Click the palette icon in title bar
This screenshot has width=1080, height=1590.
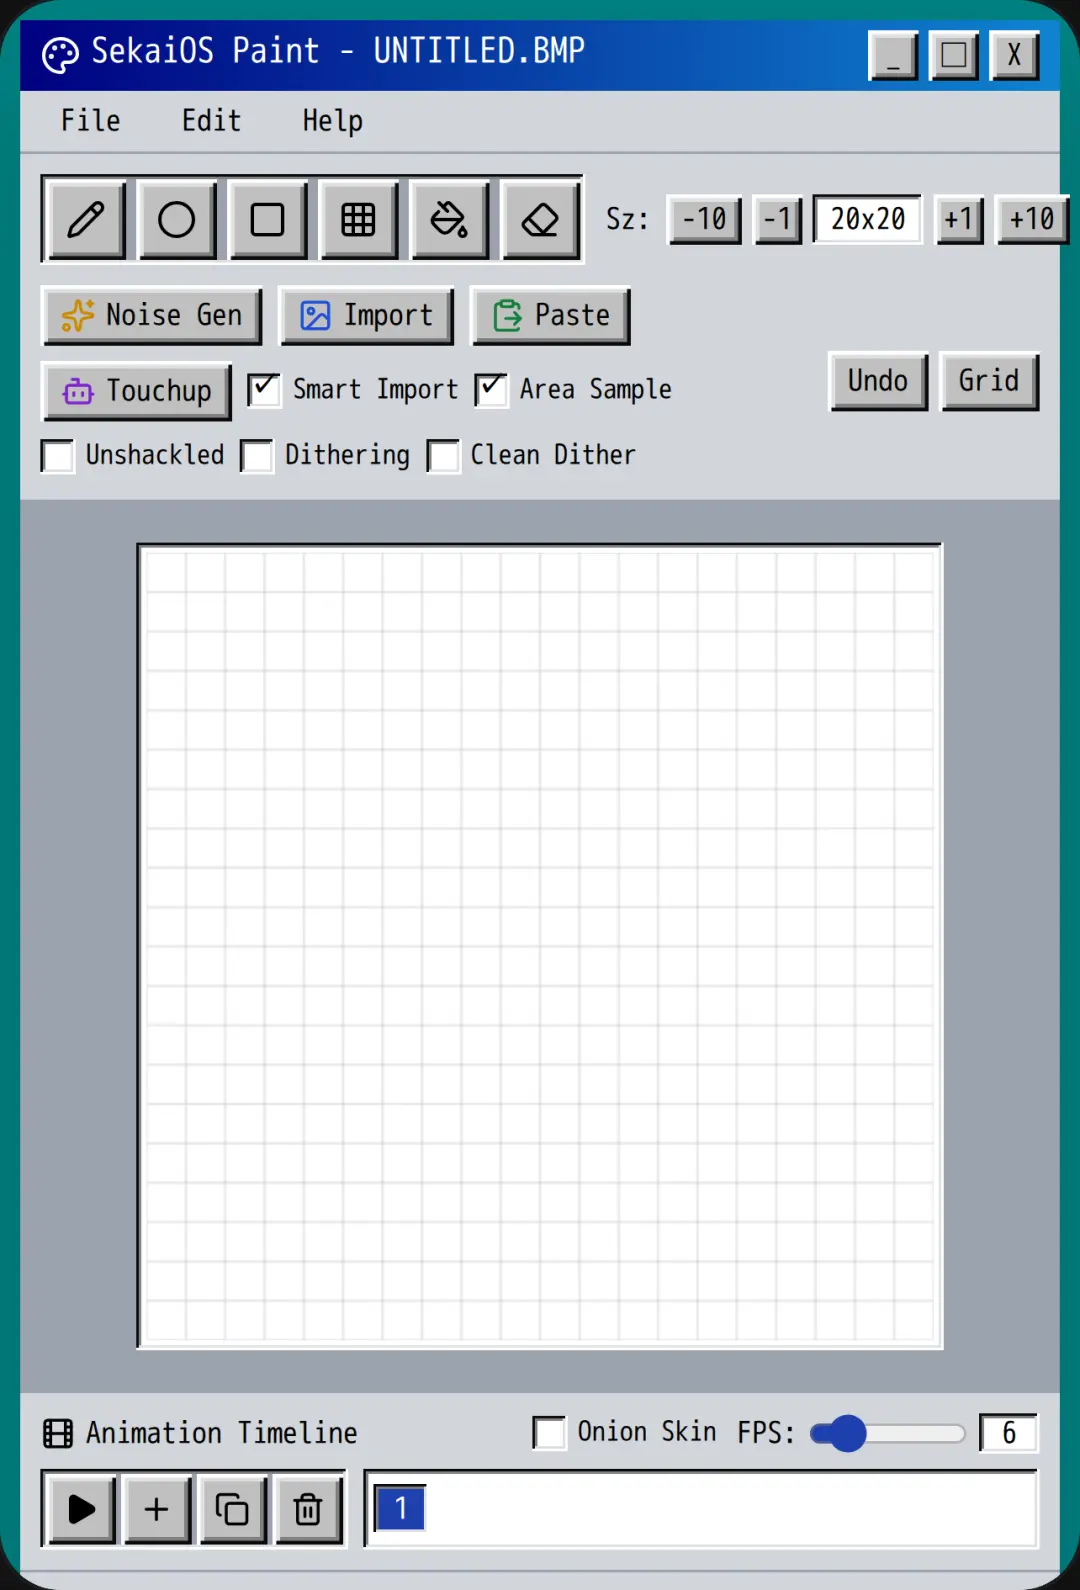[60, 55]
